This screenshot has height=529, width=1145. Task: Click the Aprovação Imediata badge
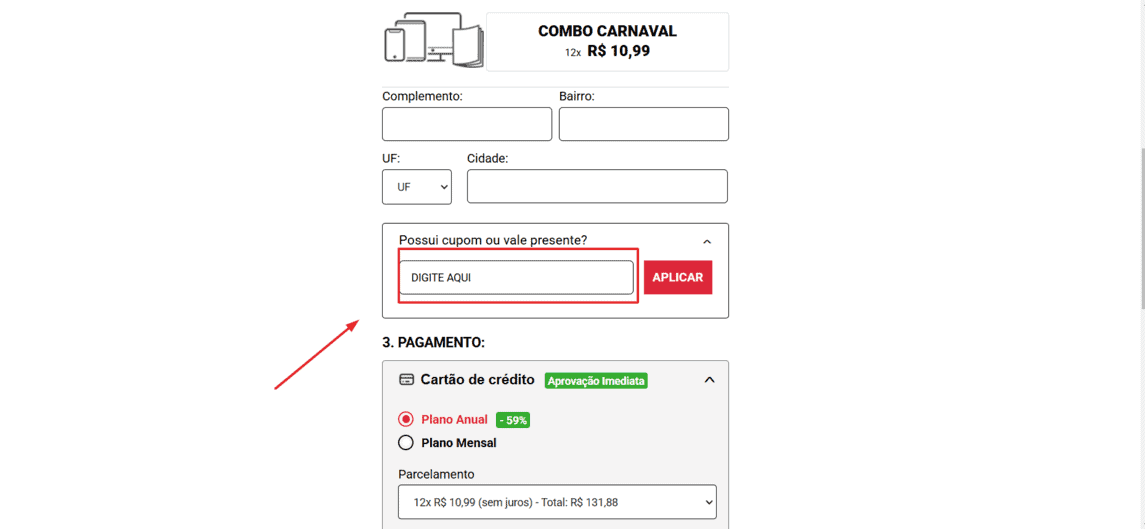[597, 381]
